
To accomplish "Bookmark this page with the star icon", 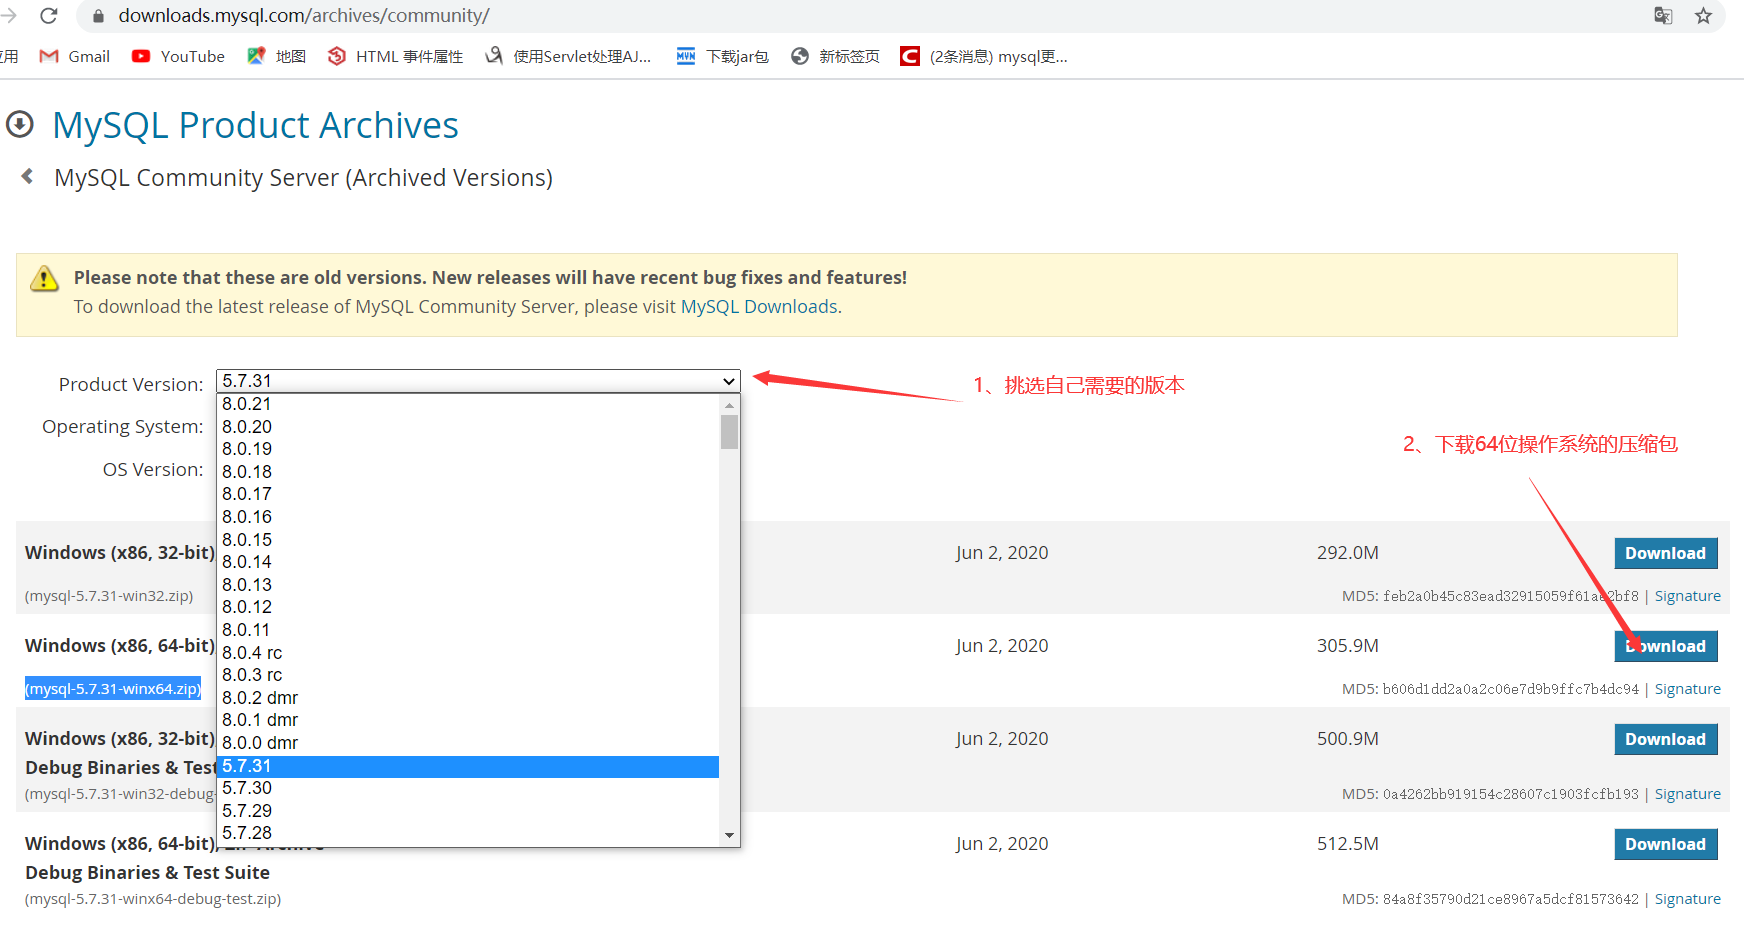I will click(1704, 16).
